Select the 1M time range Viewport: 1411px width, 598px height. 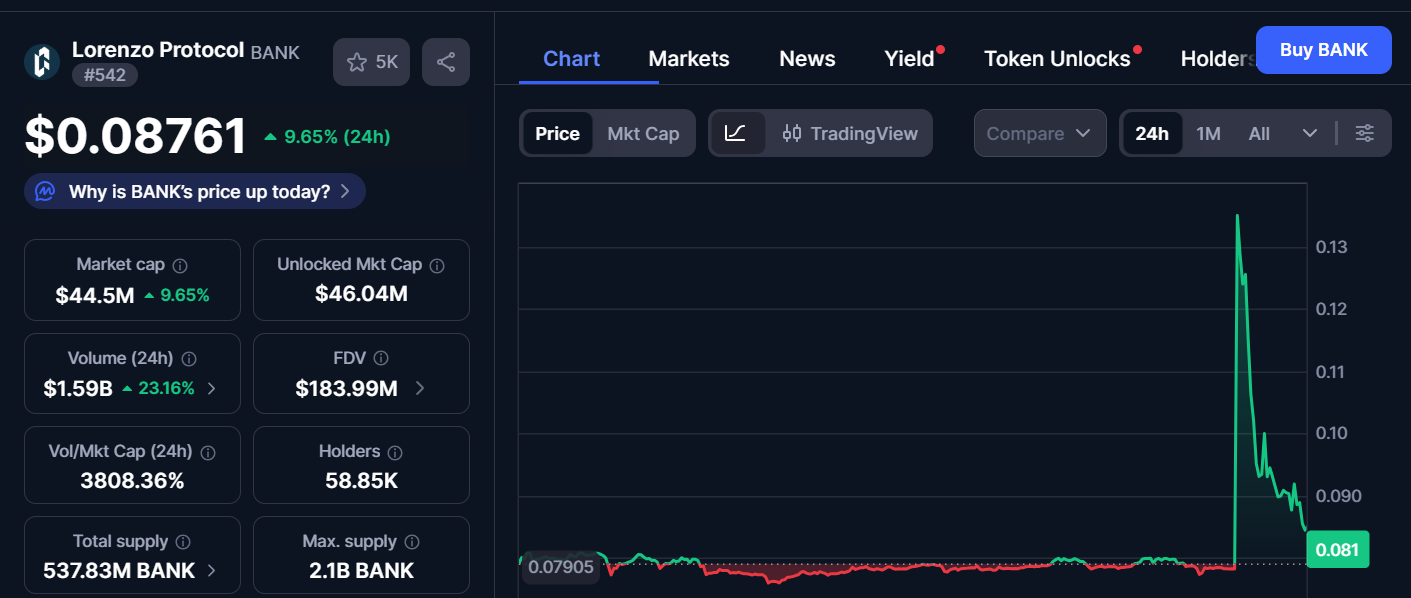(x=1208, y=133)
